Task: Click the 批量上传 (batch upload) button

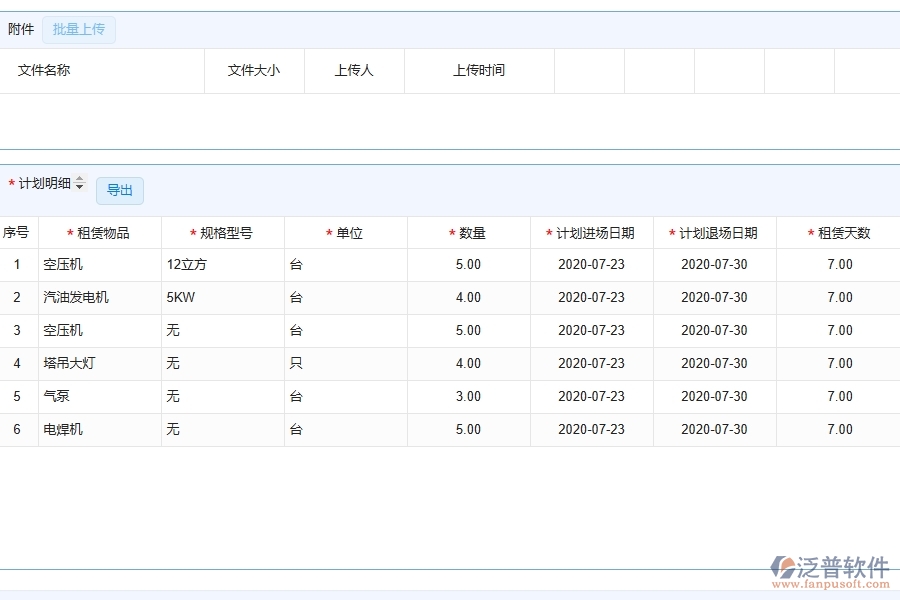Action: coord(79,29)
